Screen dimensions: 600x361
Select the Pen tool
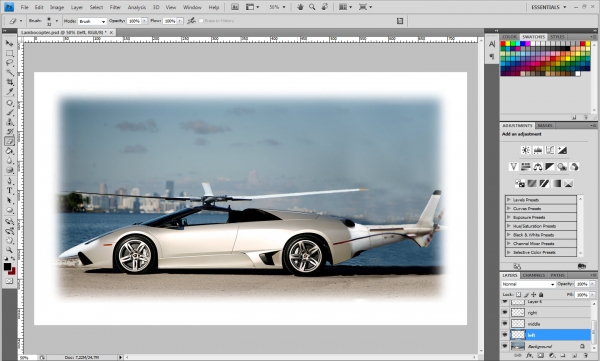click(x=9, y=181)
